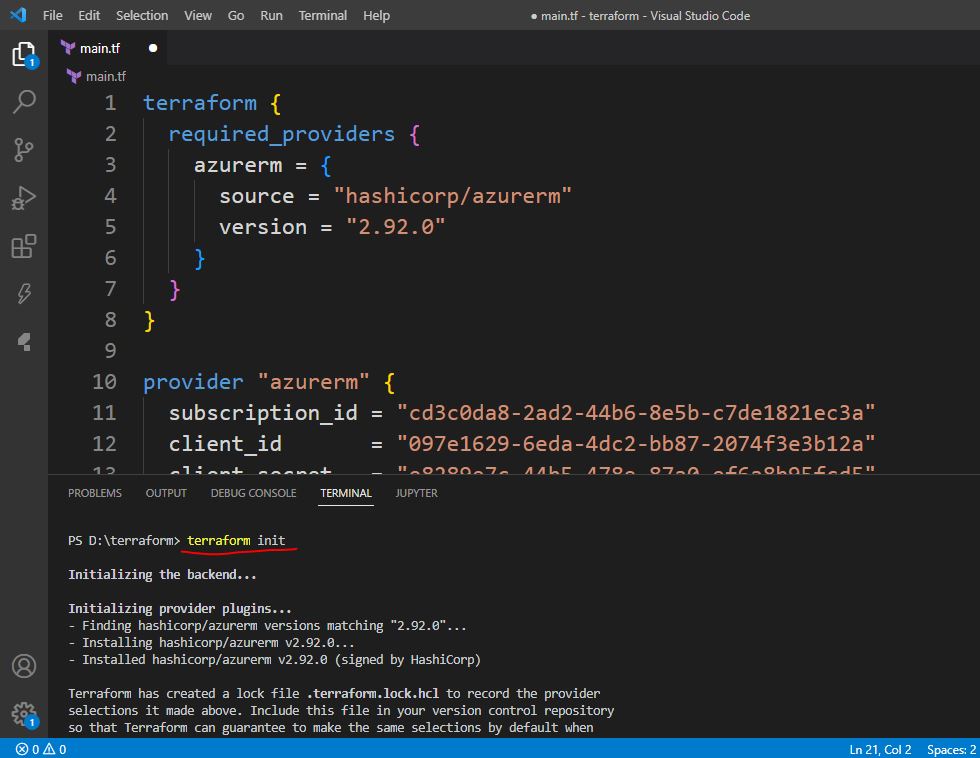This screenshot has height=758, width=980.
Task: Open the Azure lightning-bolt sidebar icon
Action: [x=24, y=294]
